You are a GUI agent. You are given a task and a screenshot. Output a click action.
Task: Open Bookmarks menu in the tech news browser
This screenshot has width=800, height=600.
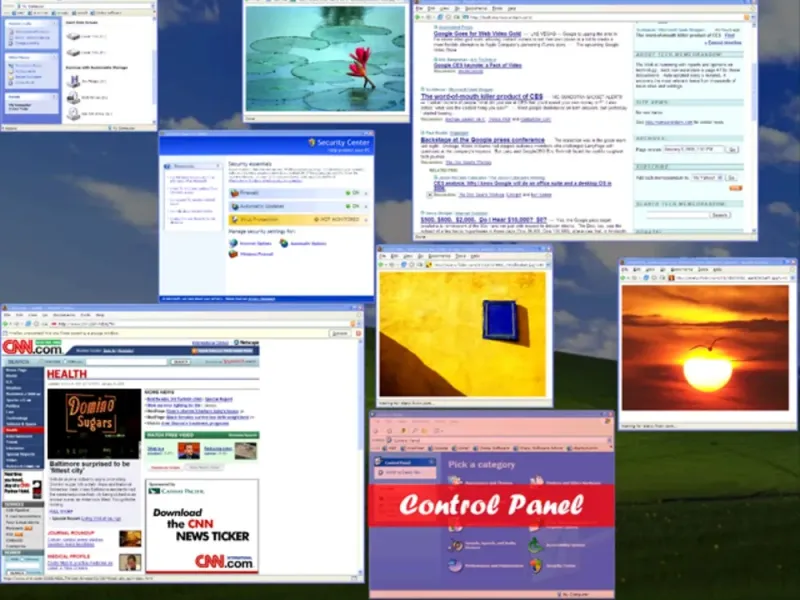[476, 9]
